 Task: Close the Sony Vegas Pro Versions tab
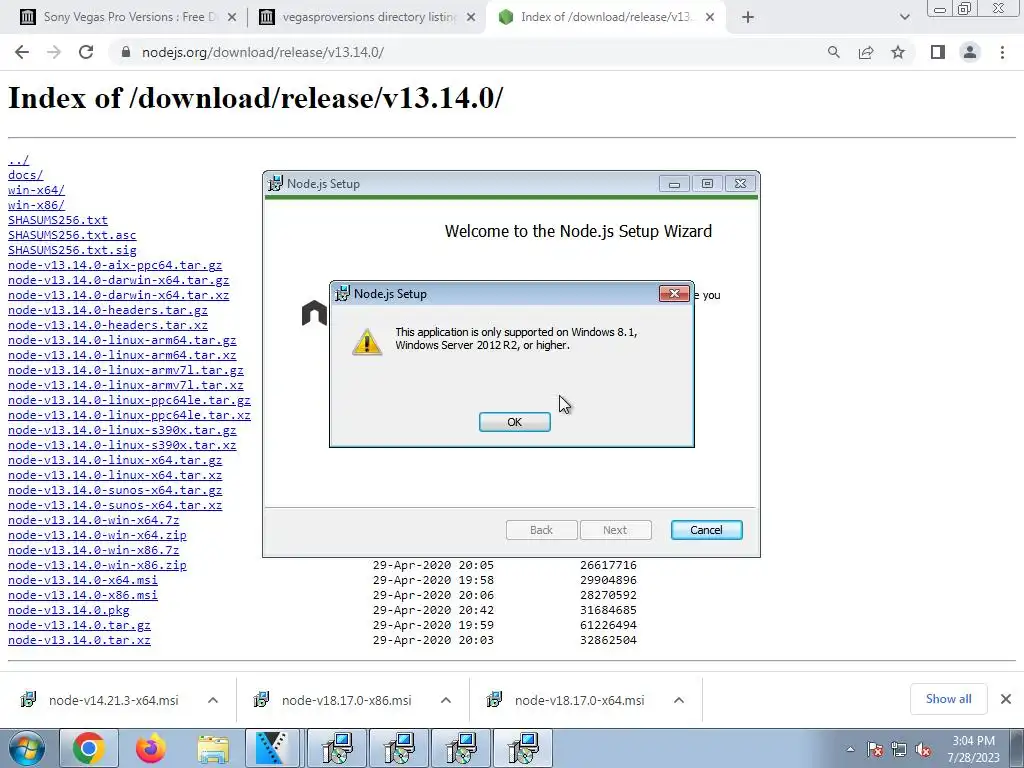[232, 17]
